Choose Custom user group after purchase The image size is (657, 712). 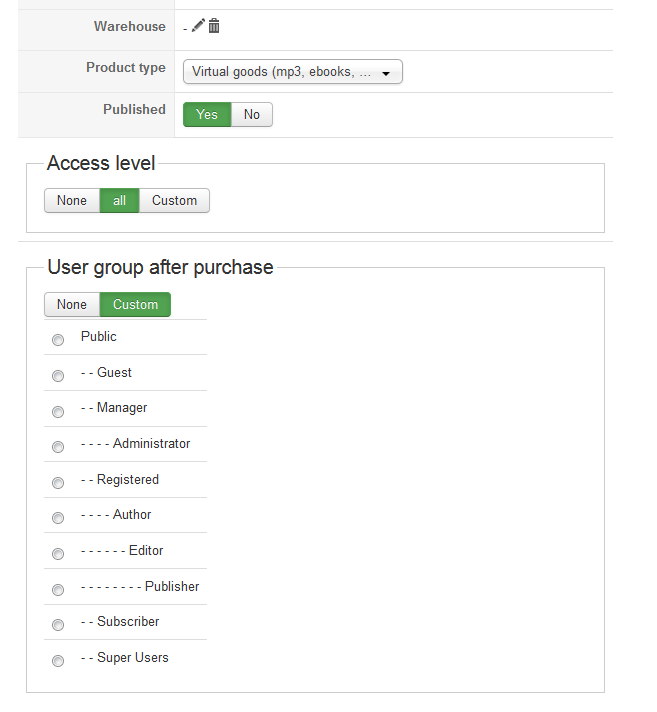[135, 305]
